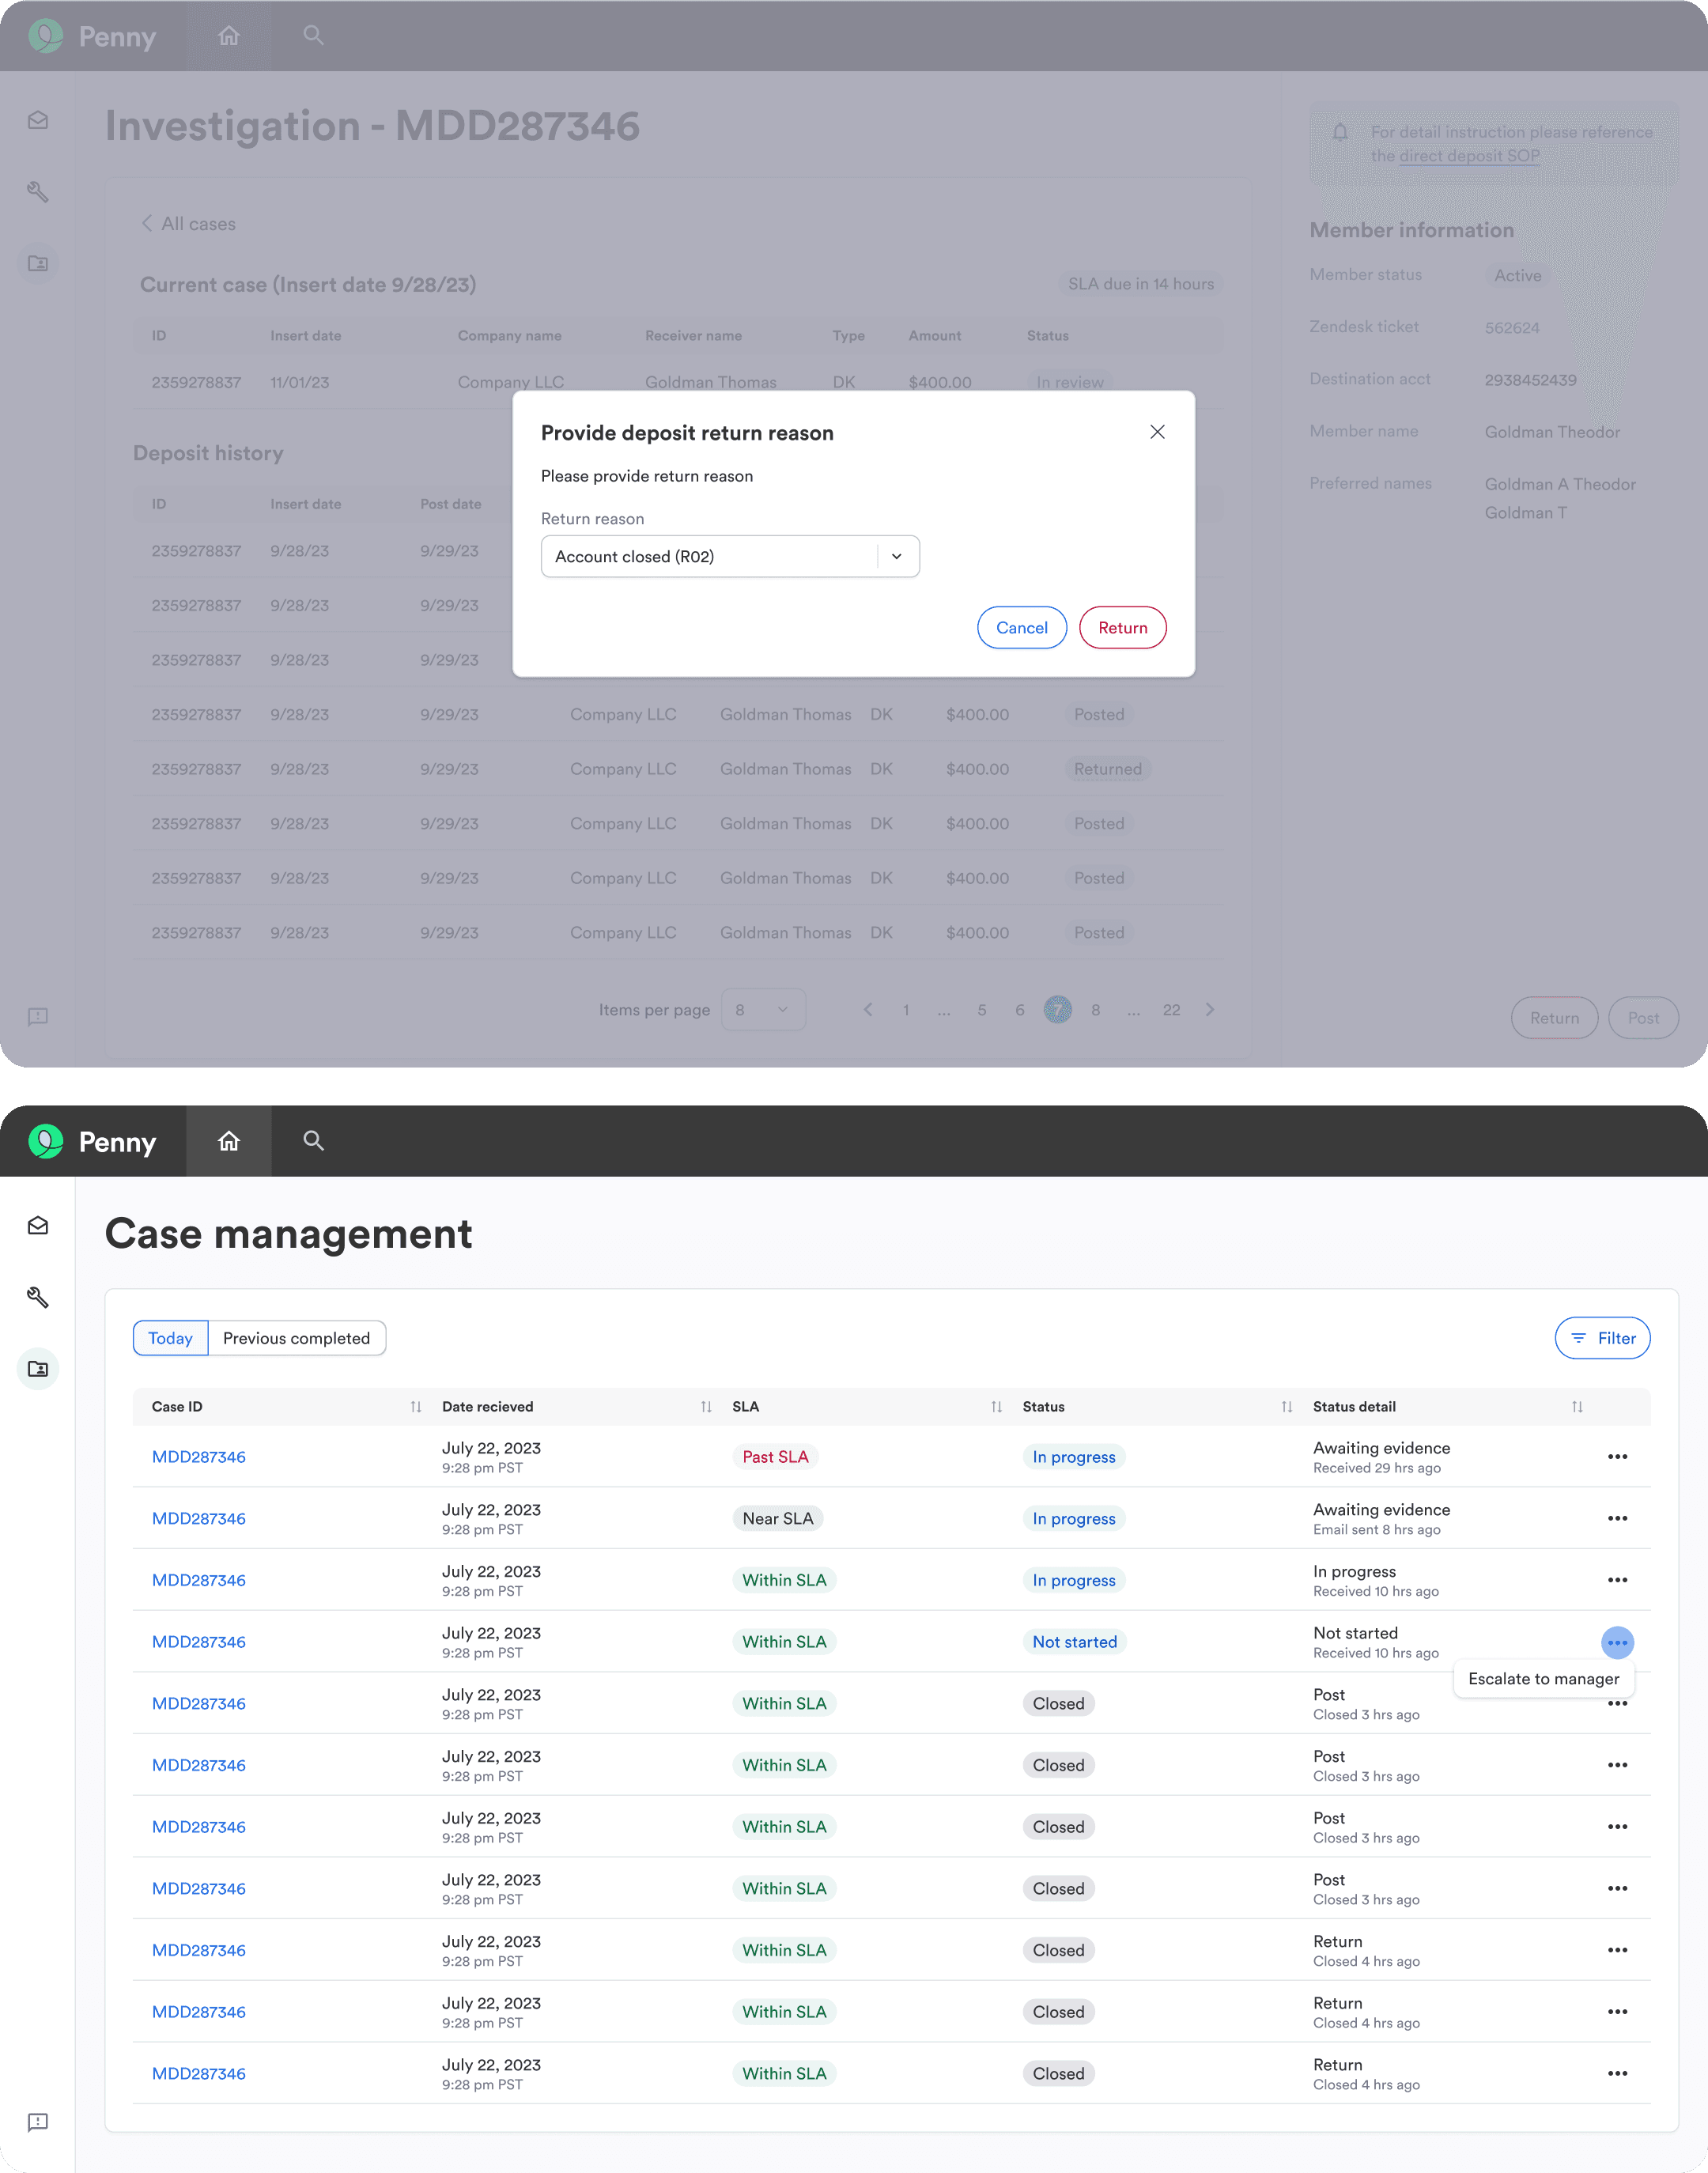Click feedback icon at bottom of sidebar
The image size is (1708, 2173).
(x=38, y=2122)
